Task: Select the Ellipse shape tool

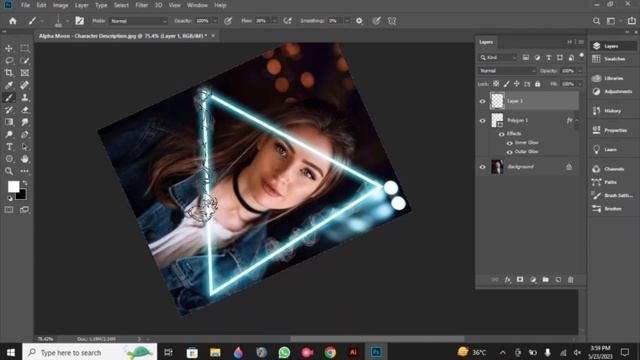Action: [9, 158]
